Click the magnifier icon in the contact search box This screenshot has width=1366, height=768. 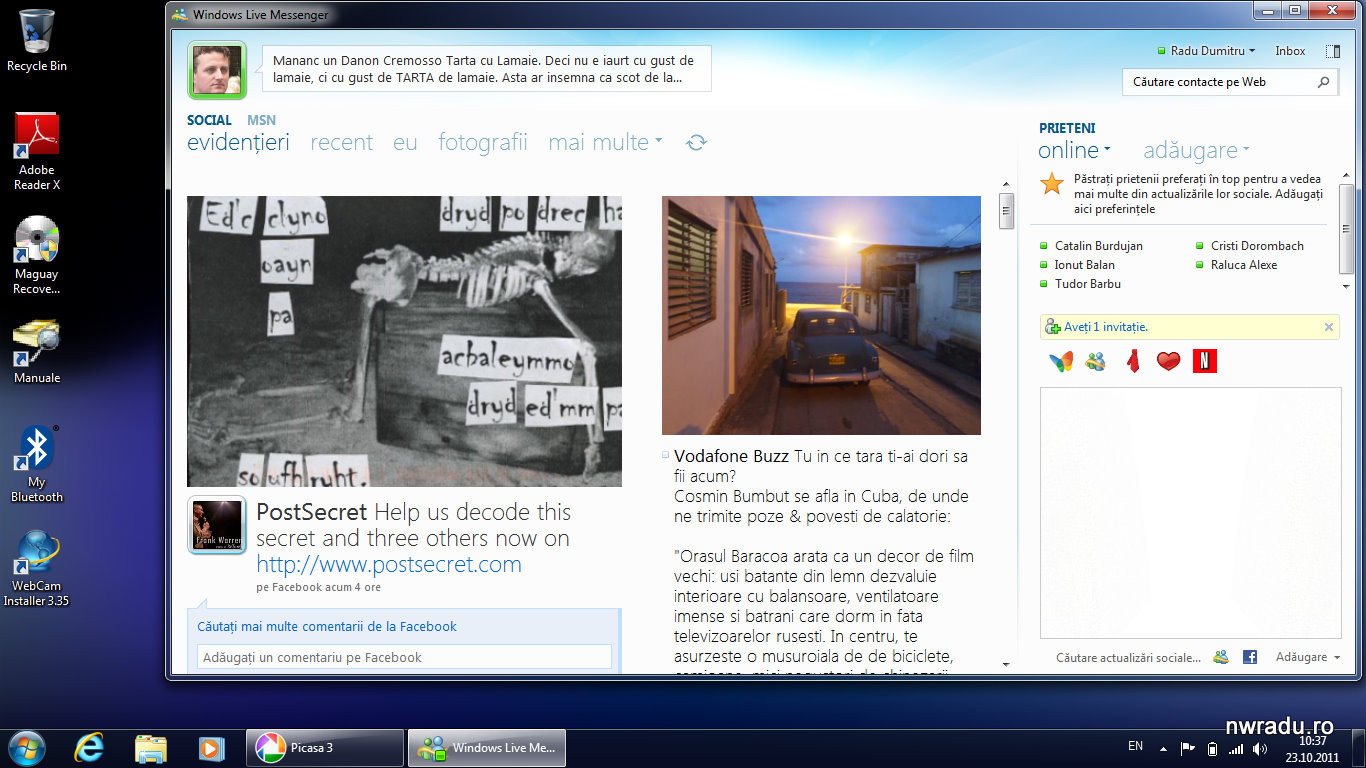click(1323, 82)
